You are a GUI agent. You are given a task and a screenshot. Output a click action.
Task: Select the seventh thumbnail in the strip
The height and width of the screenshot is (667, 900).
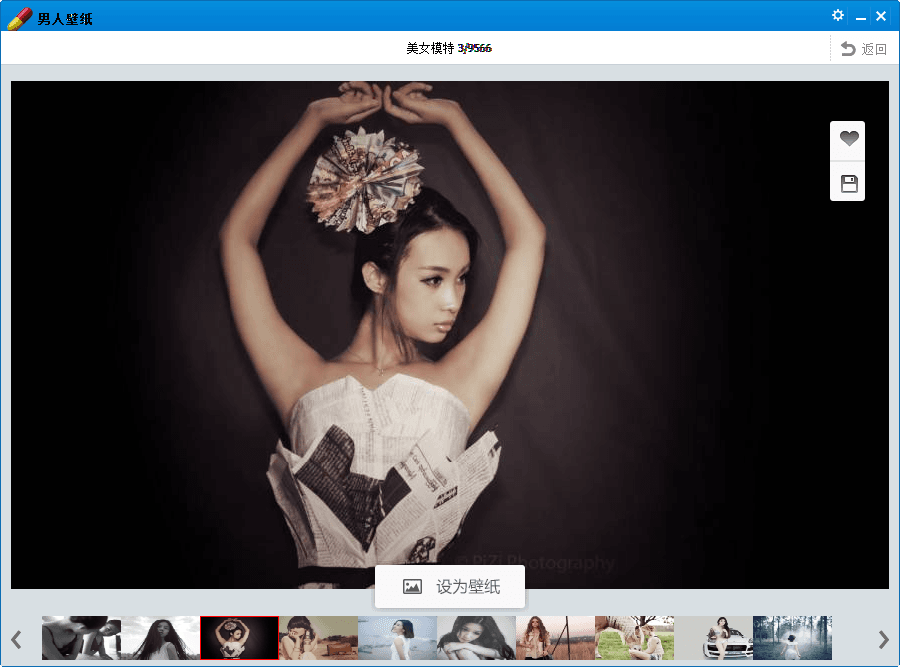coord(555,638)
